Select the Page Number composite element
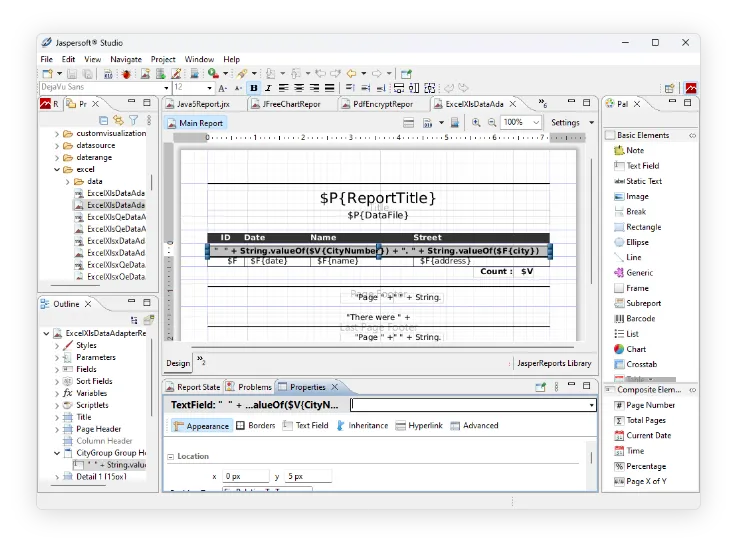738x550 pixels. tap(650, 405)
